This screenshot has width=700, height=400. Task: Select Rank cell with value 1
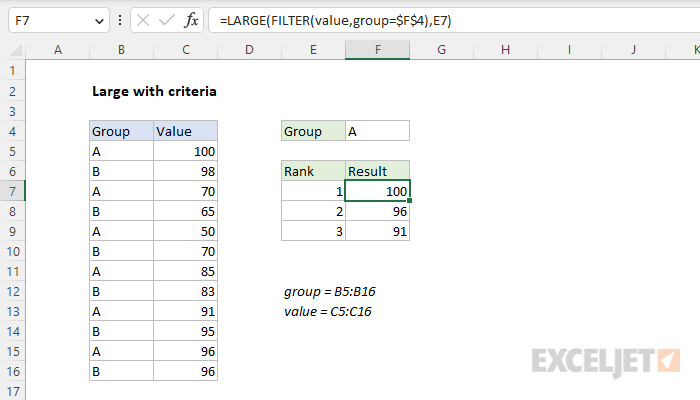click(x=313, y=192)
